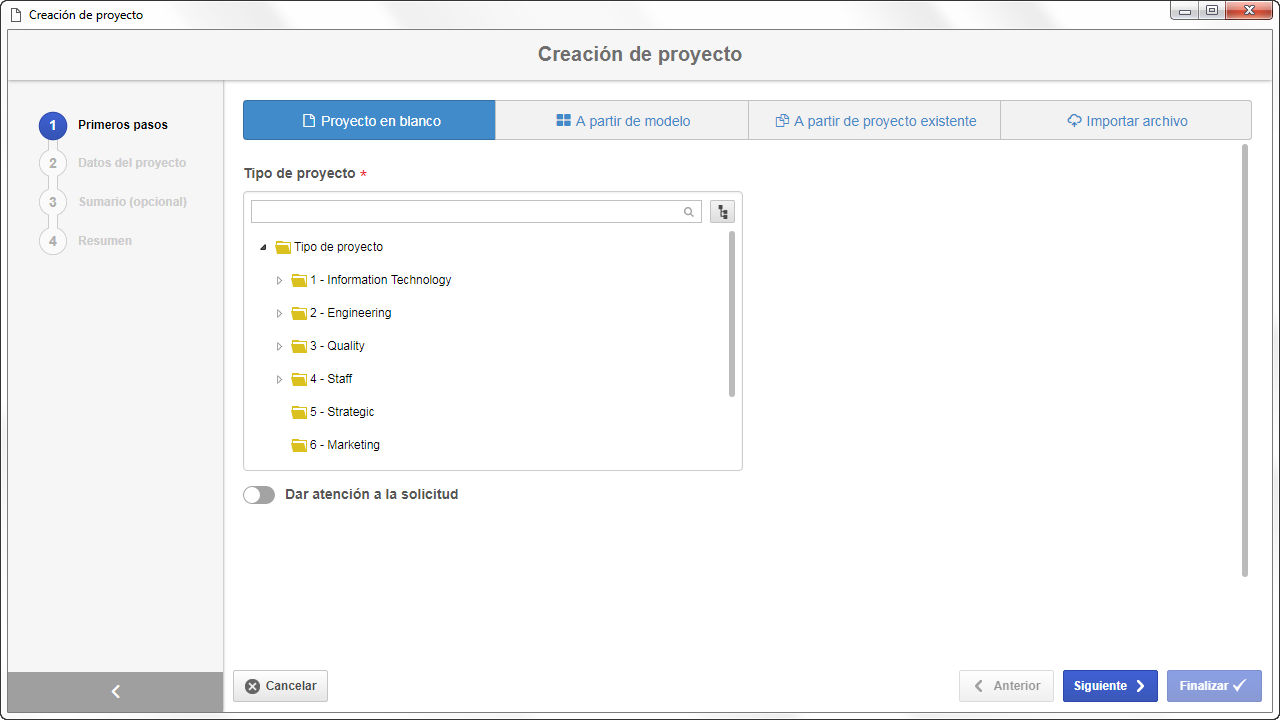This screenshot has width=1280, height=720.
Task: Click the folder icon of Tipo de proyecto root
Action: pos(283,247)
